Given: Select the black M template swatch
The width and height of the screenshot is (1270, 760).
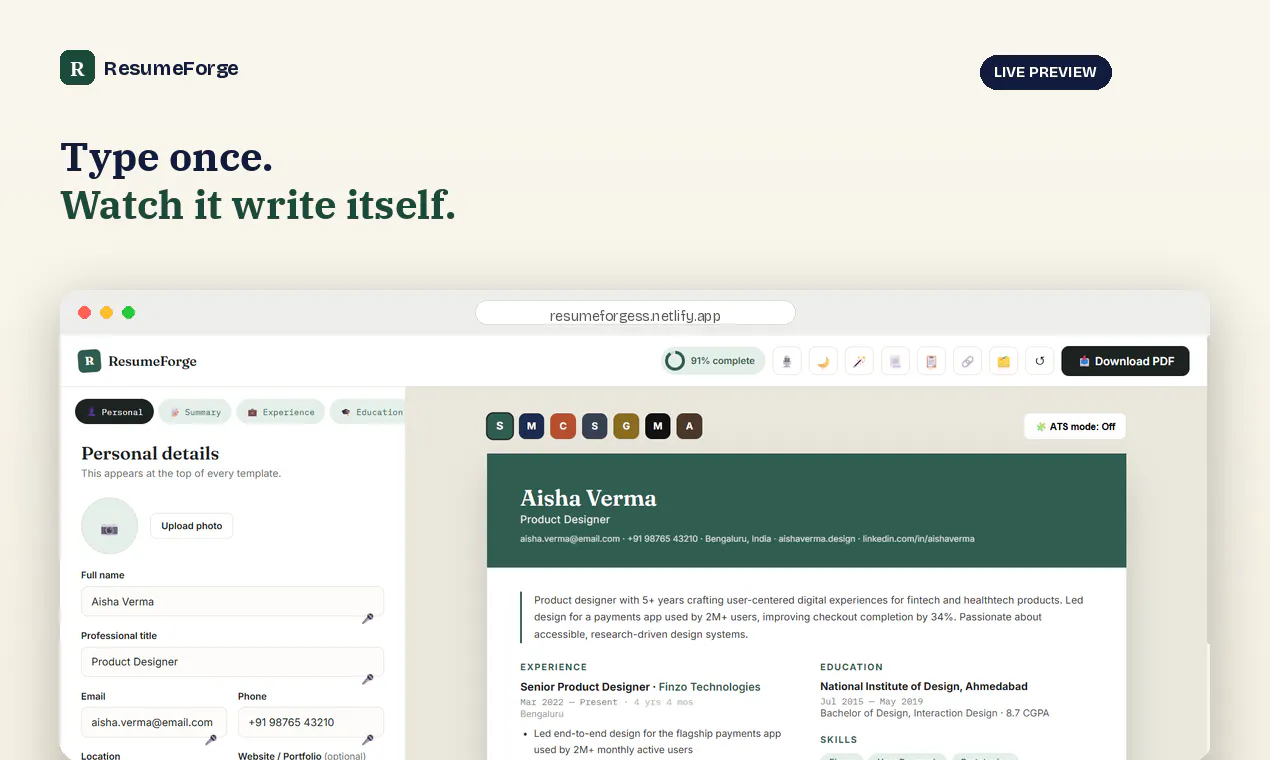Looking at the screenshot, I should [x=657, y=426].
